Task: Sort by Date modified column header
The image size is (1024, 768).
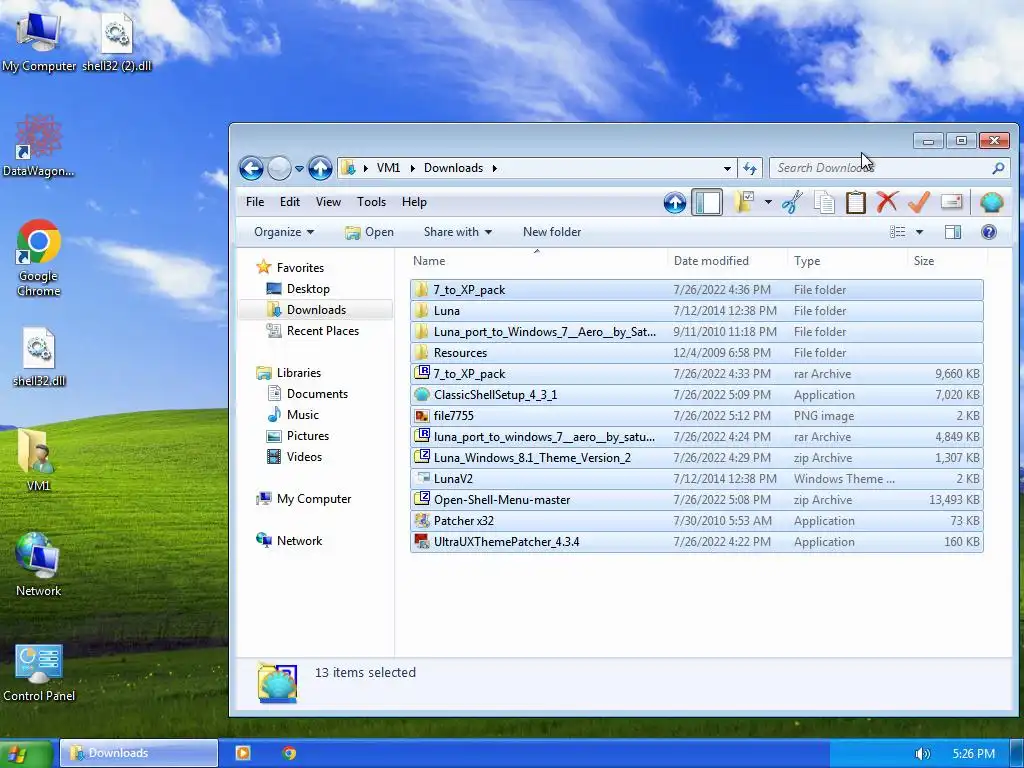Action: (711, 261)
